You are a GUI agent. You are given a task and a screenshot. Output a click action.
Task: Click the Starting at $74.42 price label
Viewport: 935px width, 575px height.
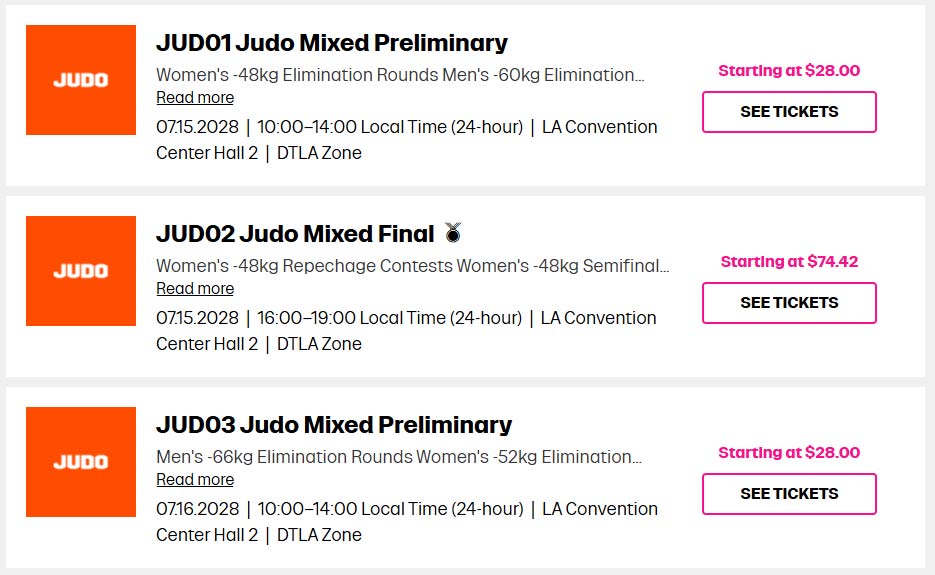(789, 262)
